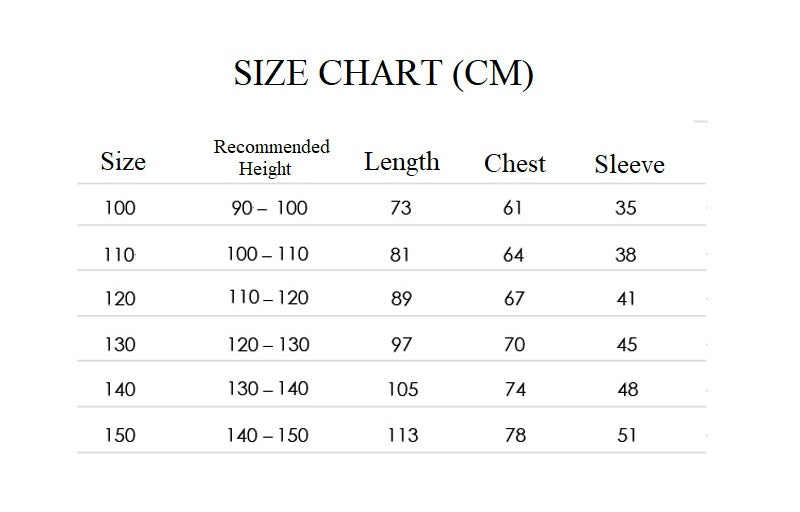Select the Chest column header
This screenshot has width=800, height=512.
point(515,164)
